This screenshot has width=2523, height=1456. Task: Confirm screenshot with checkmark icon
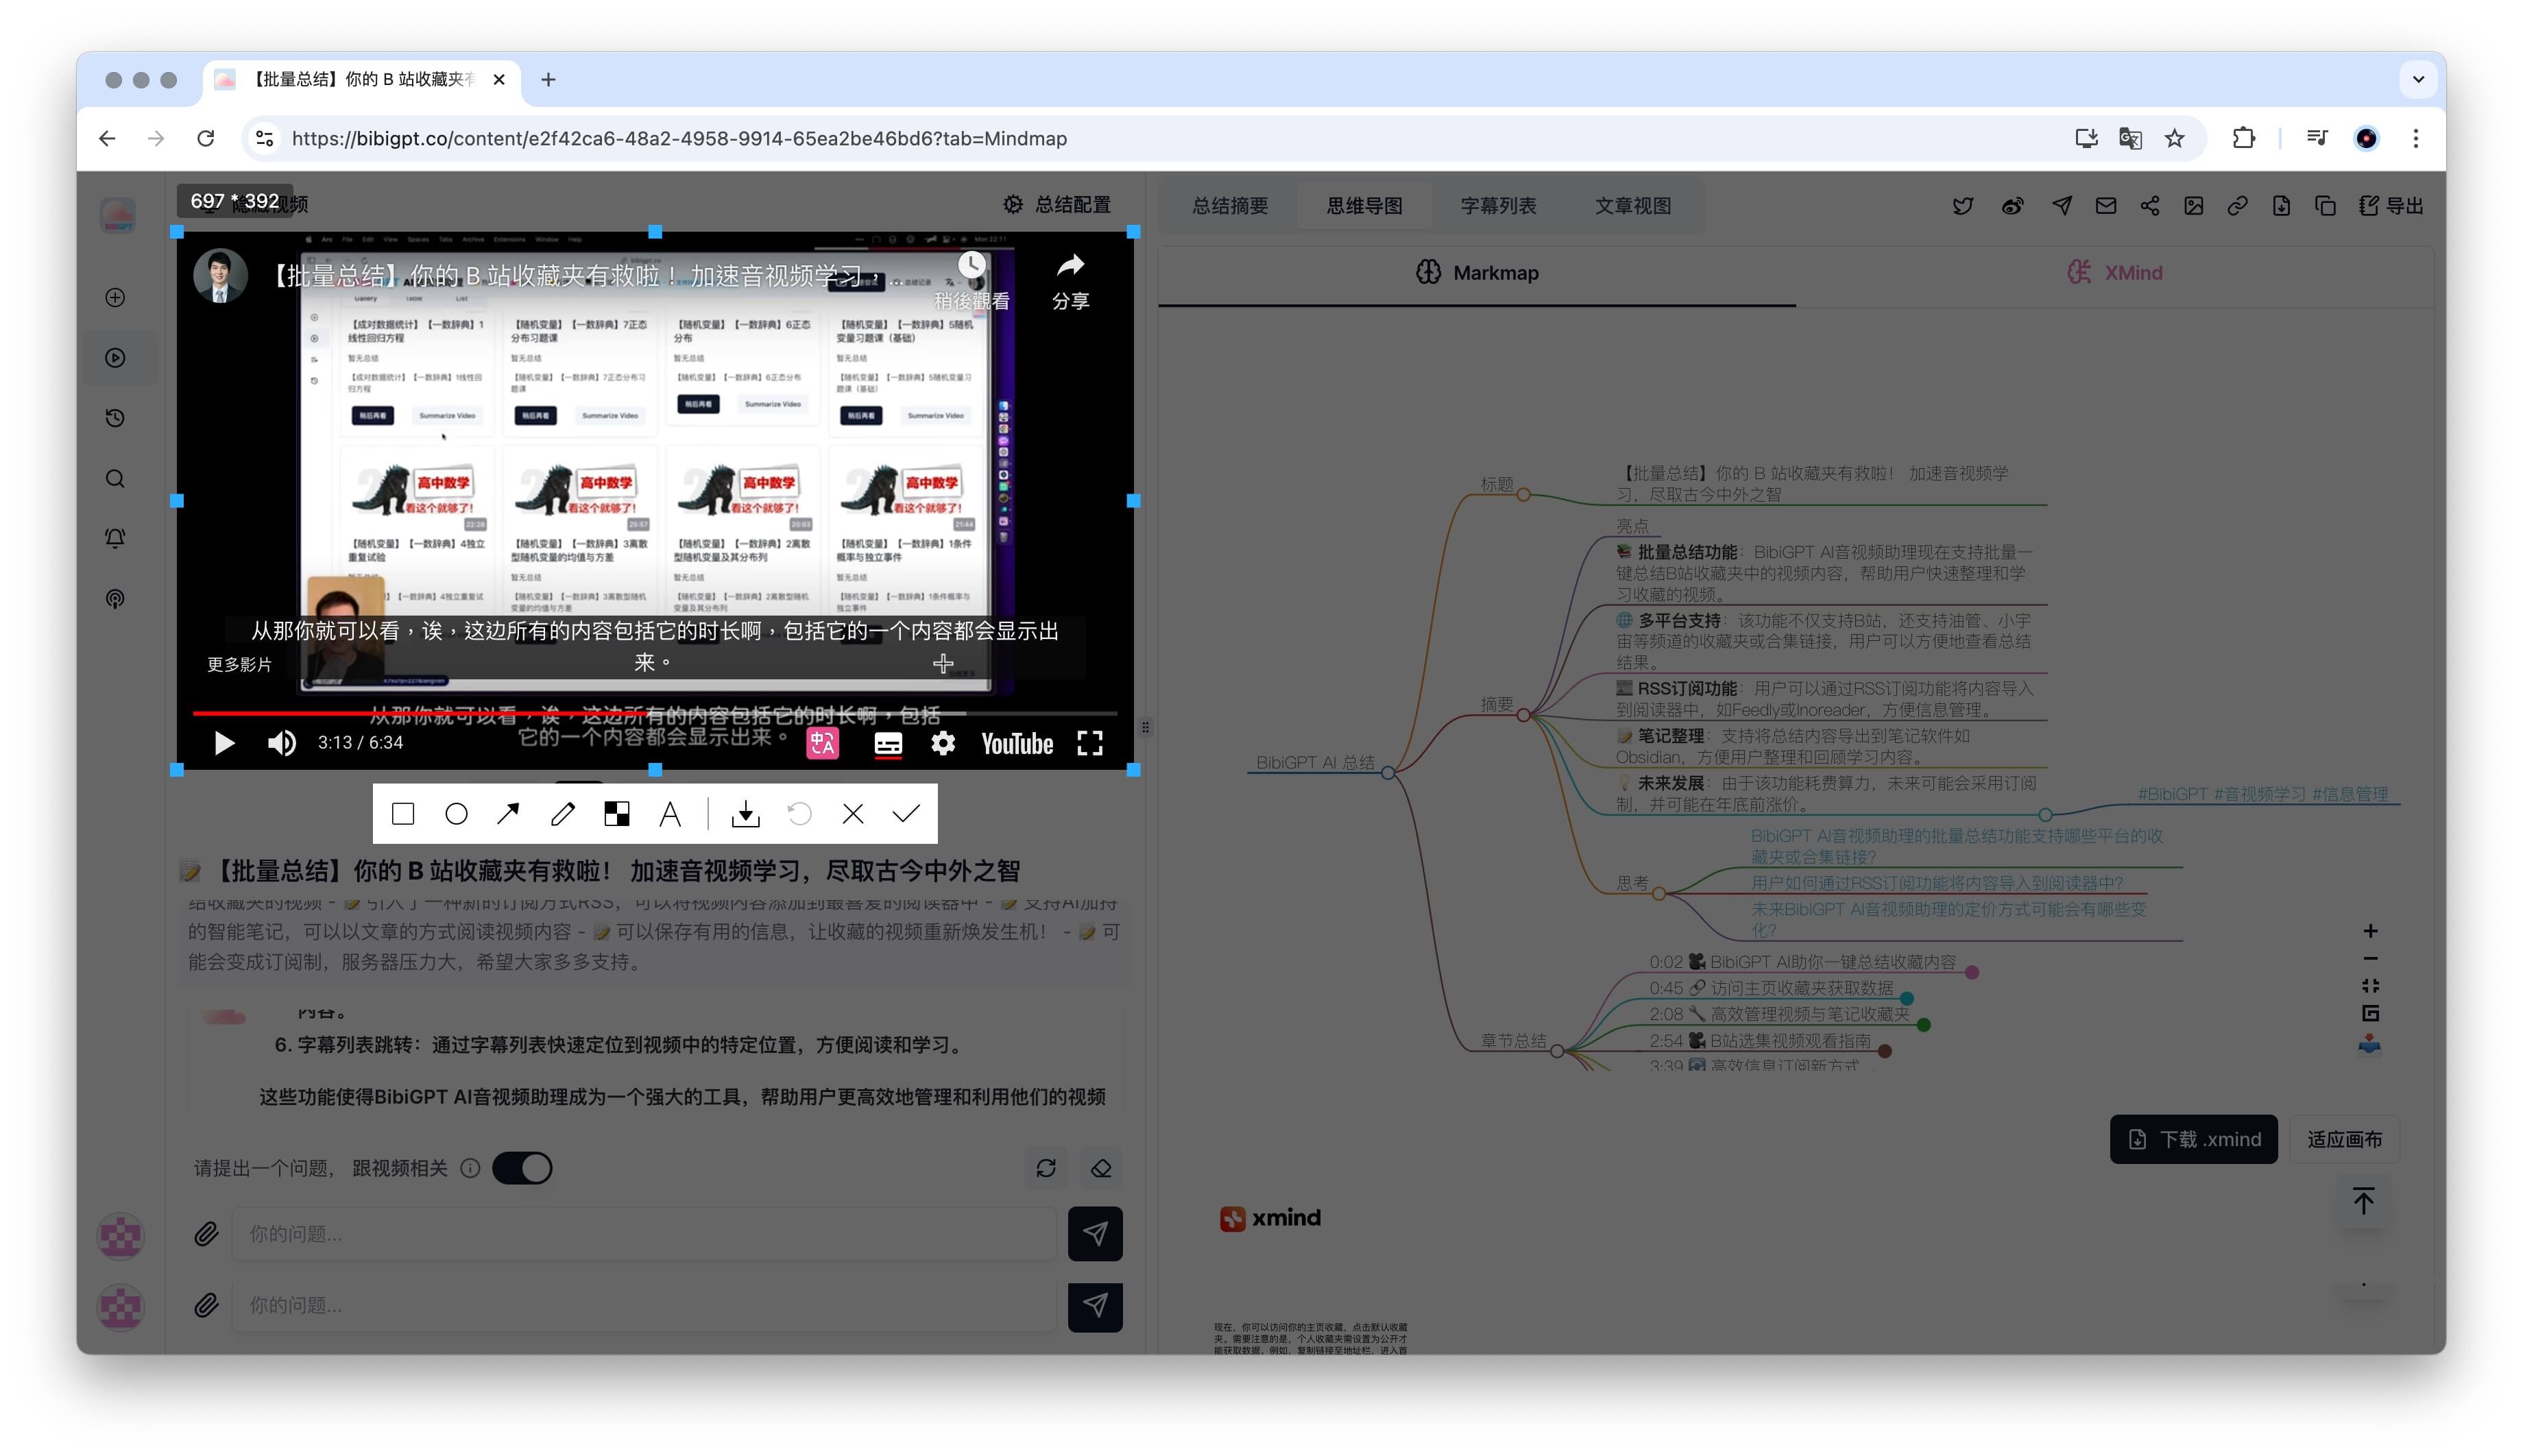pyautogui.click(x=906, y=814)
